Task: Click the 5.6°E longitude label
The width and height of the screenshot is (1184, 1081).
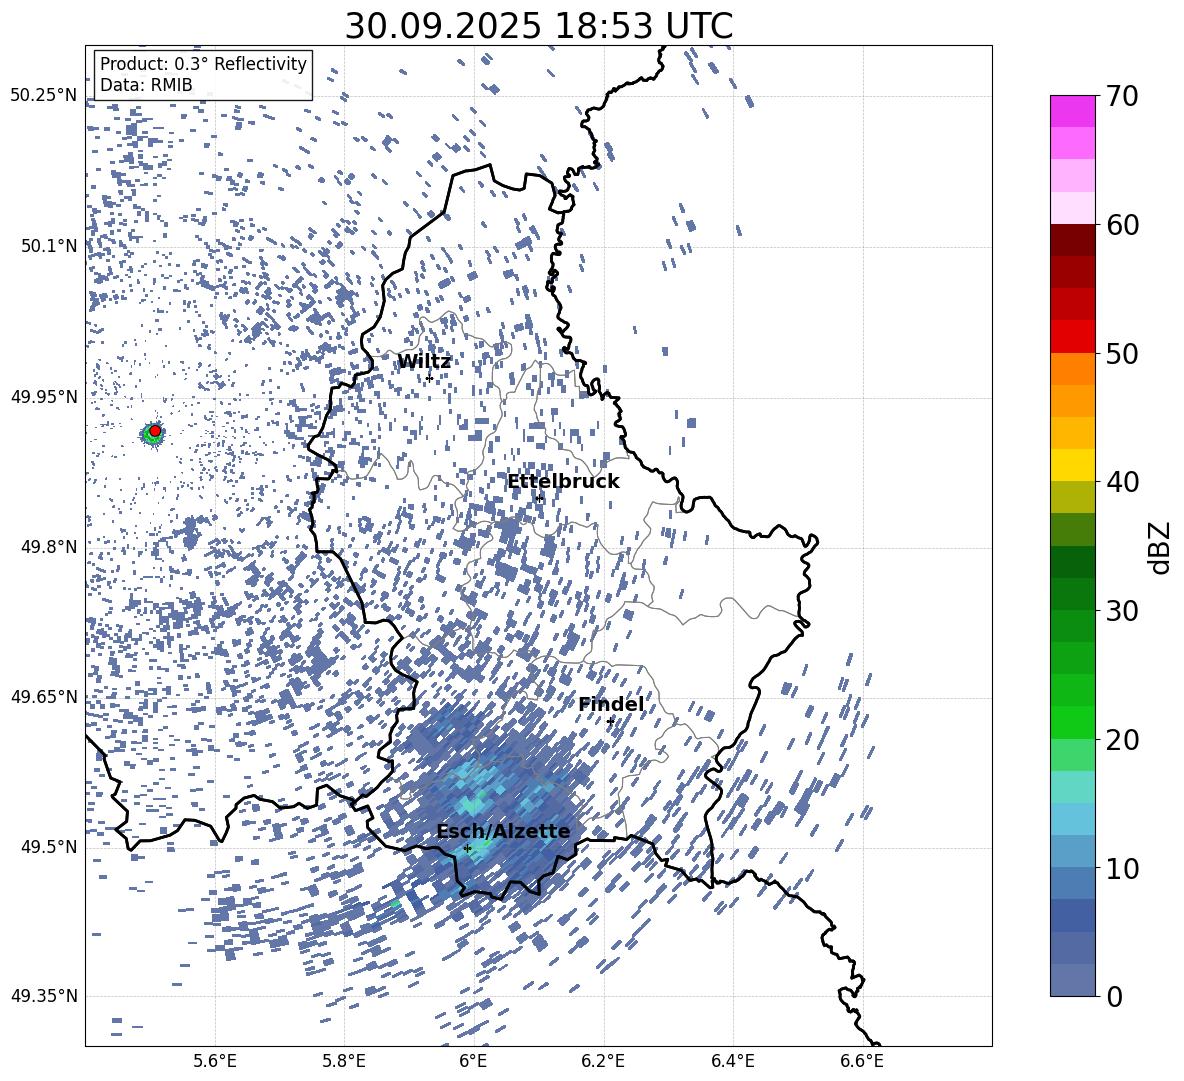Action: pyautogui.click(x=215, y=1062)
